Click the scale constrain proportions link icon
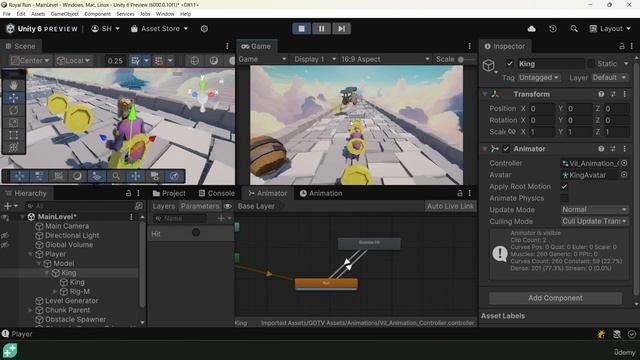This screenshot has width=640, height=360. pos(511,131)
